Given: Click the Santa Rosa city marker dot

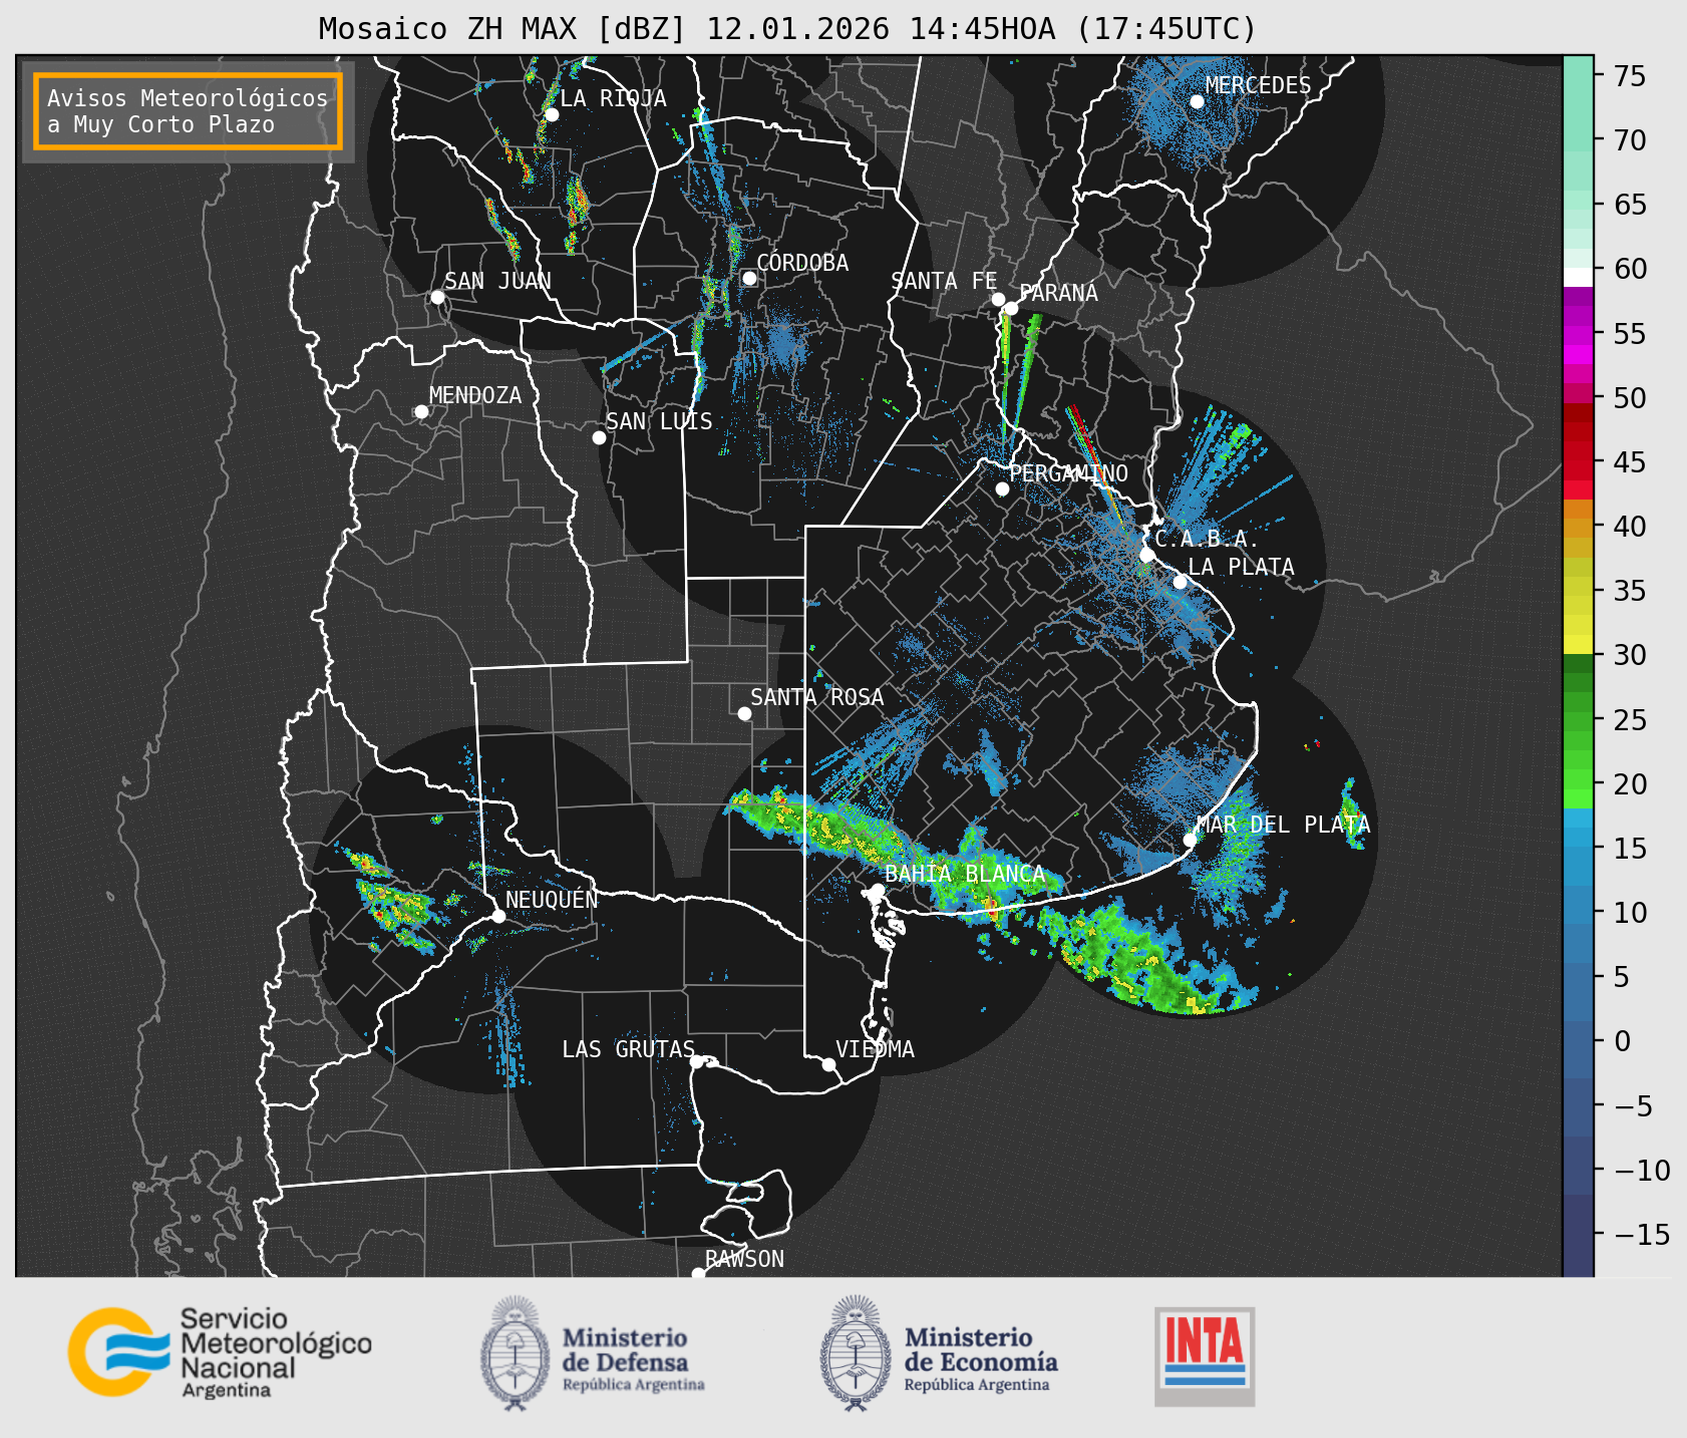Looking at the screenshot, I should (744, 713).
